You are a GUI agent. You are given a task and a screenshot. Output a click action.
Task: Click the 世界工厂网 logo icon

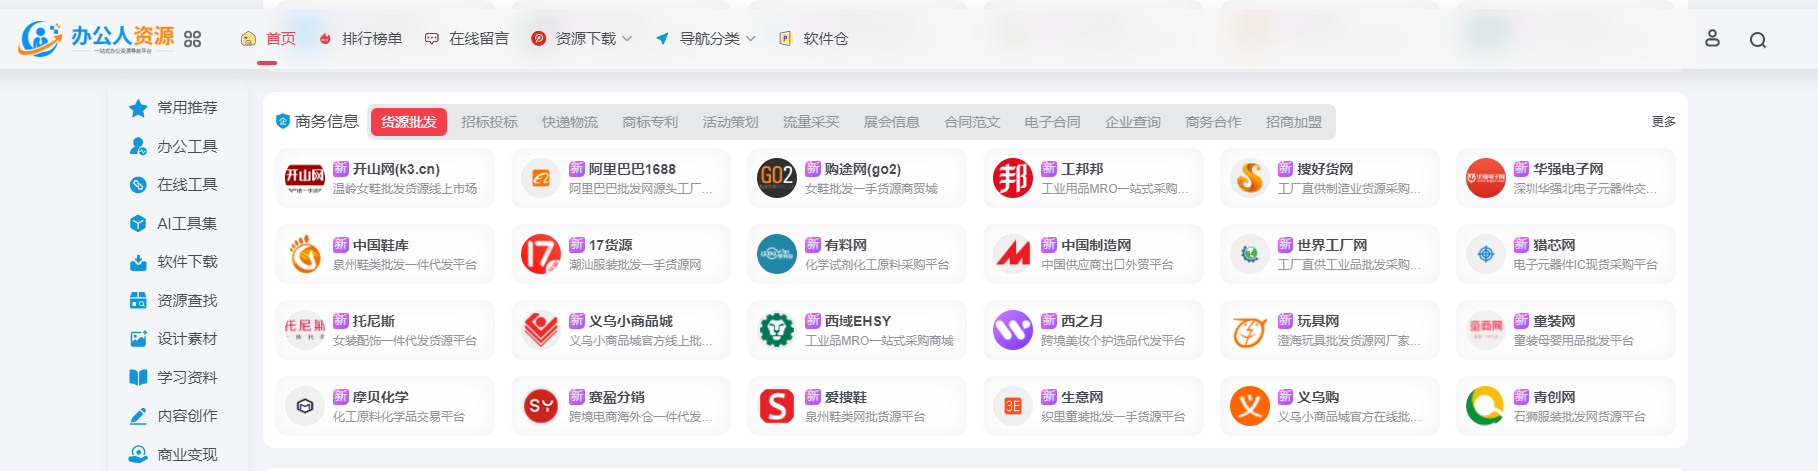(1250, 254)
